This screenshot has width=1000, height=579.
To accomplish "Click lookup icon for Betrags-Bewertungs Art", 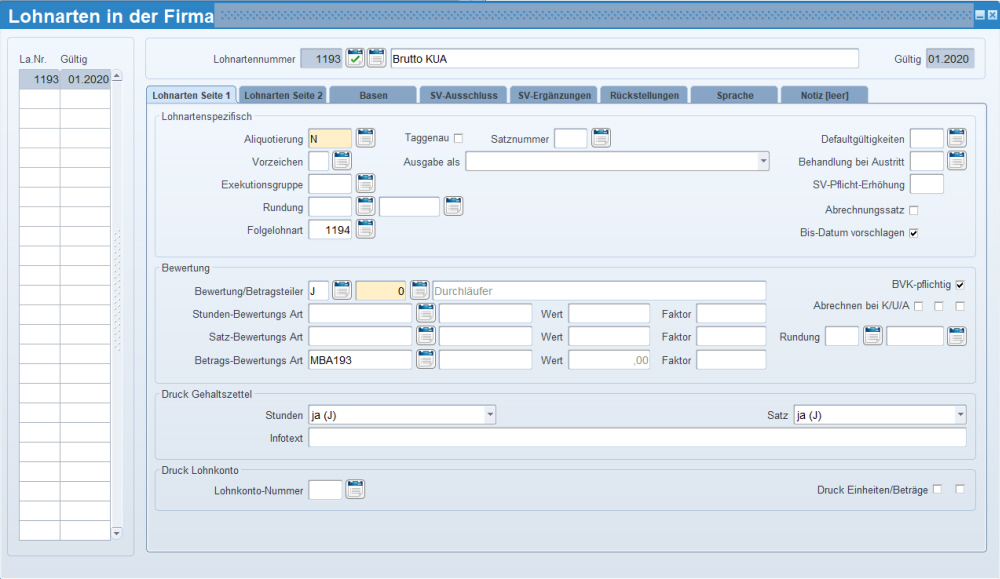I will point(425,359).
